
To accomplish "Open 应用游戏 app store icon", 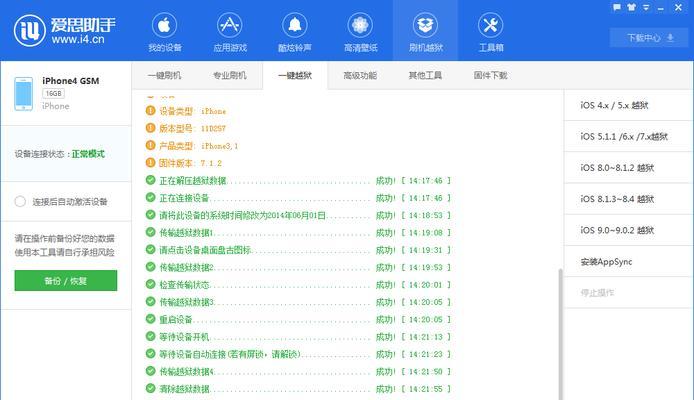I will click(x=229, y=25).
